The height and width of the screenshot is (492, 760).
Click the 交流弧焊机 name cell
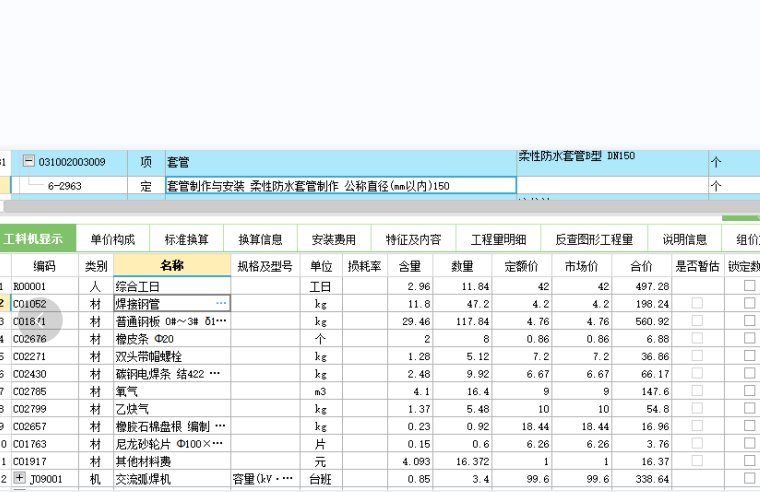pyautogui.click(x=172, y=479)
